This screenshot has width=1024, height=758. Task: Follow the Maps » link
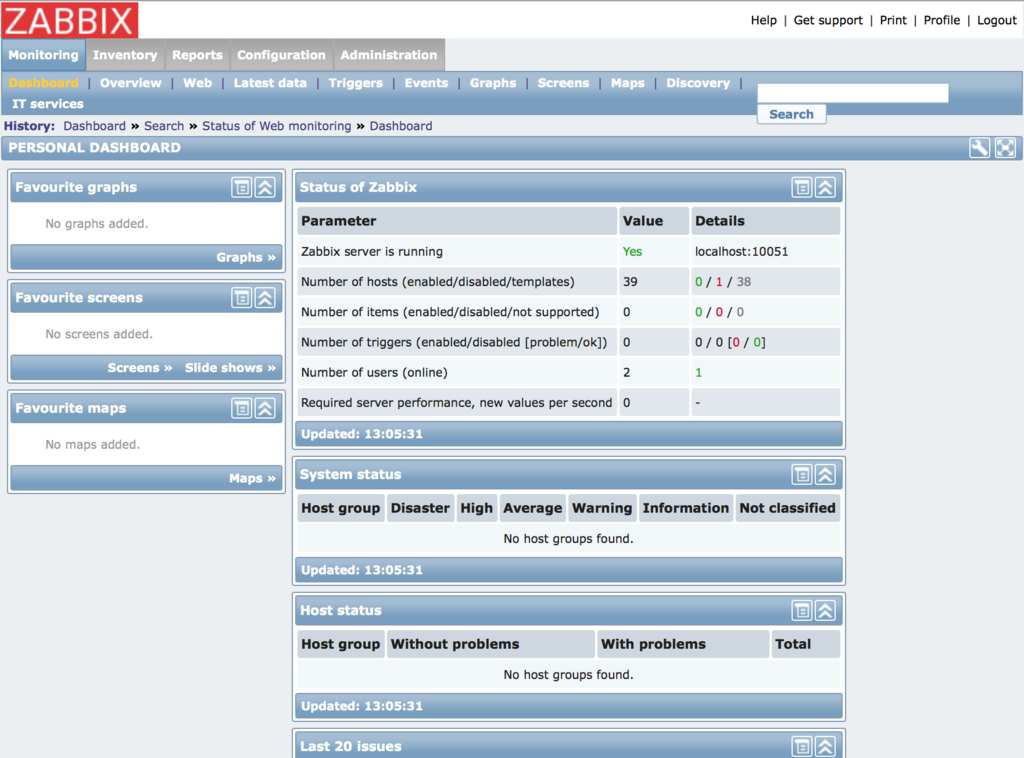click(252, 478)
